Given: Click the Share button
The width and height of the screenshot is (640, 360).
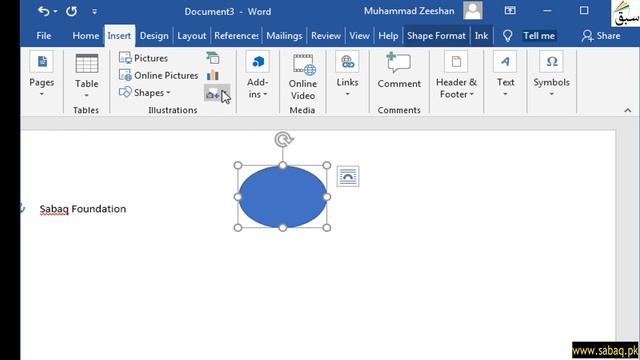Looking at the screenshot, I should click(x=601, y=36).
